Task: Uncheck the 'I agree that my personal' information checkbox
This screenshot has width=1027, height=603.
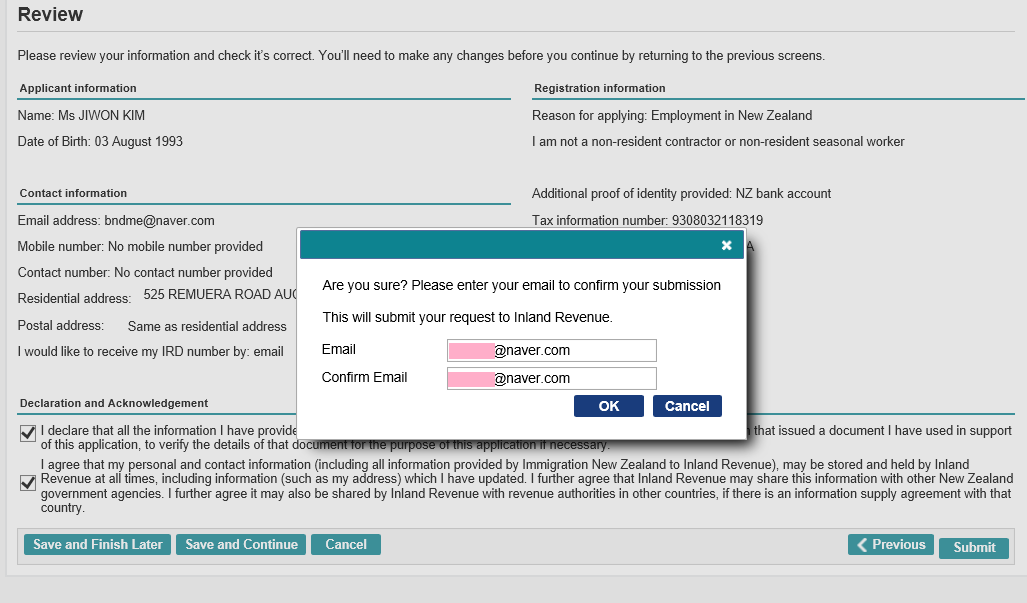Action: coord(28,483)
